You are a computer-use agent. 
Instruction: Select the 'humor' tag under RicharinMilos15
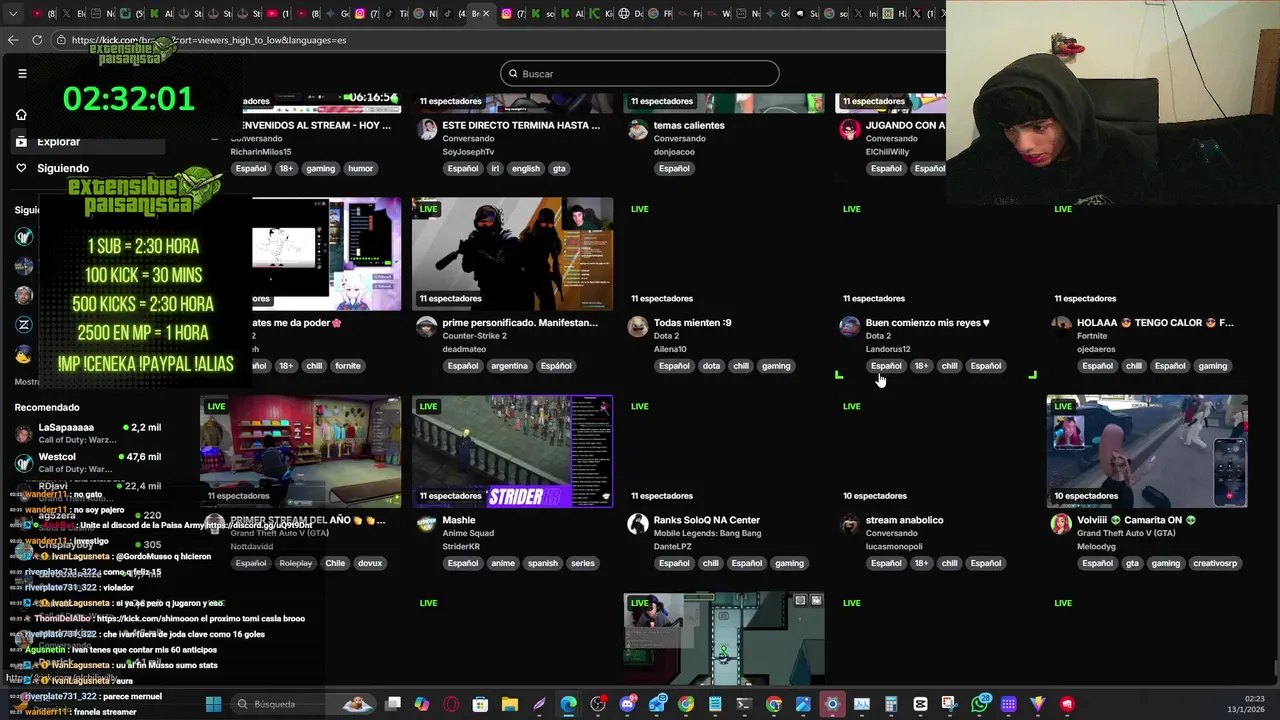tap(360, 169)
